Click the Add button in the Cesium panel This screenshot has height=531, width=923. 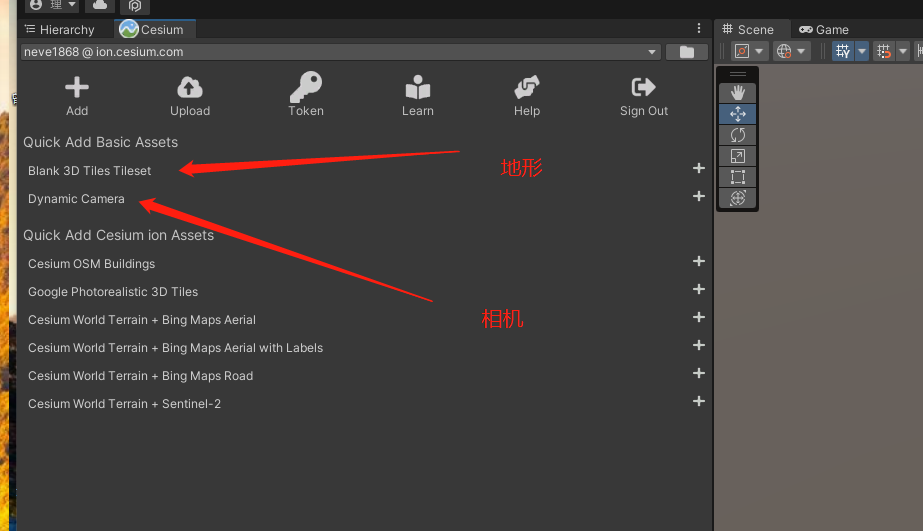point(77,97)
